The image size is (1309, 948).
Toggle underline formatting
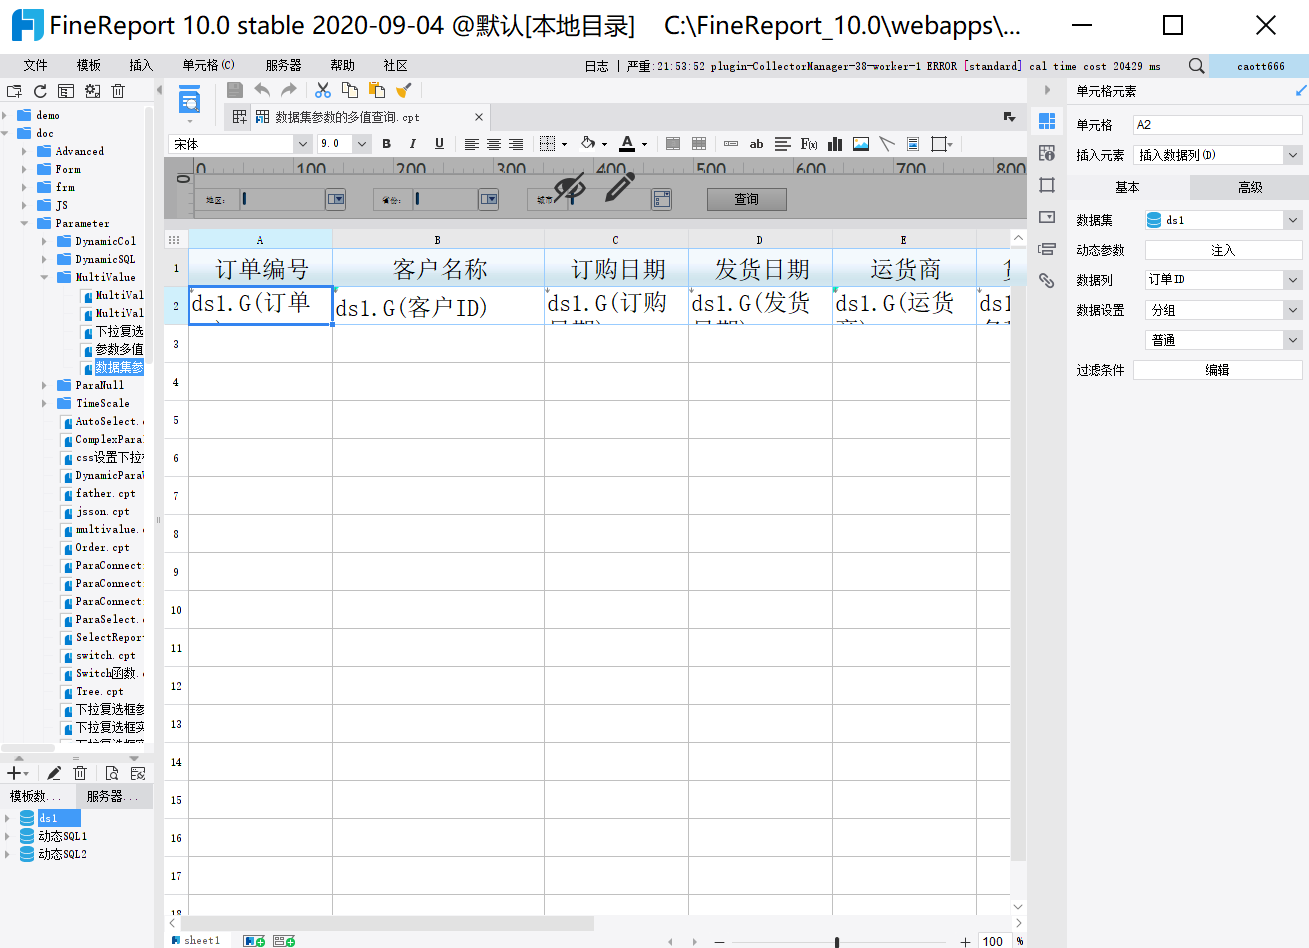439,144
